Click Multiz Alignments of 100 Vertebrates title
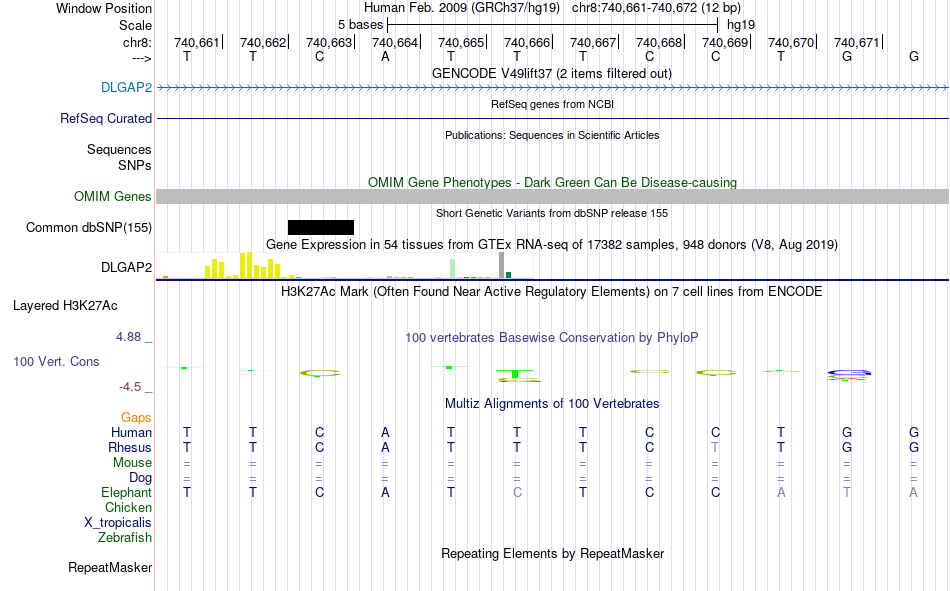The width and height of the screenshot is (950, 591). tap(552, 404)
